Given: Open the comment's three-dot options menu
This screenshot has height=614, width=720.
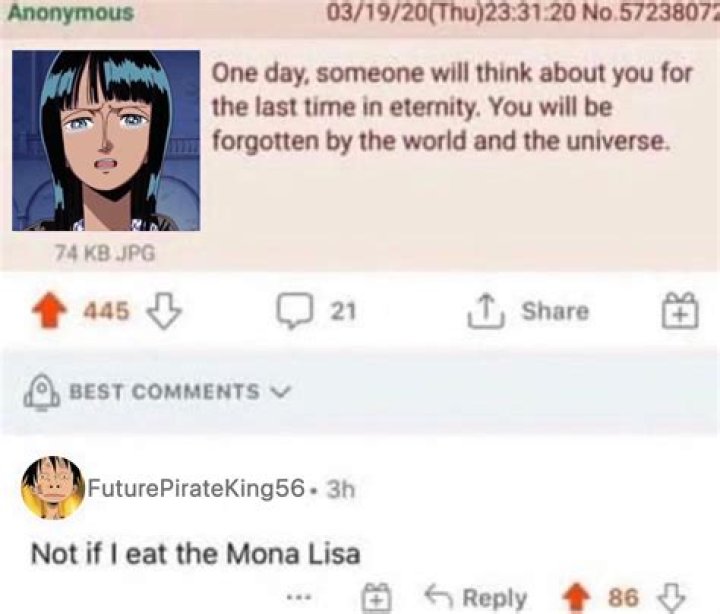Looking at the screenshot, I should click(297, 597).
